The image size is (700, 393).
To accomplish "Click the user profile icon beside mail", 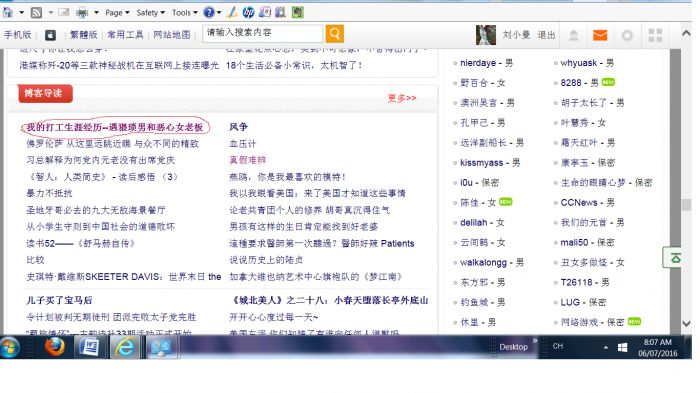I will click(574, 35).
